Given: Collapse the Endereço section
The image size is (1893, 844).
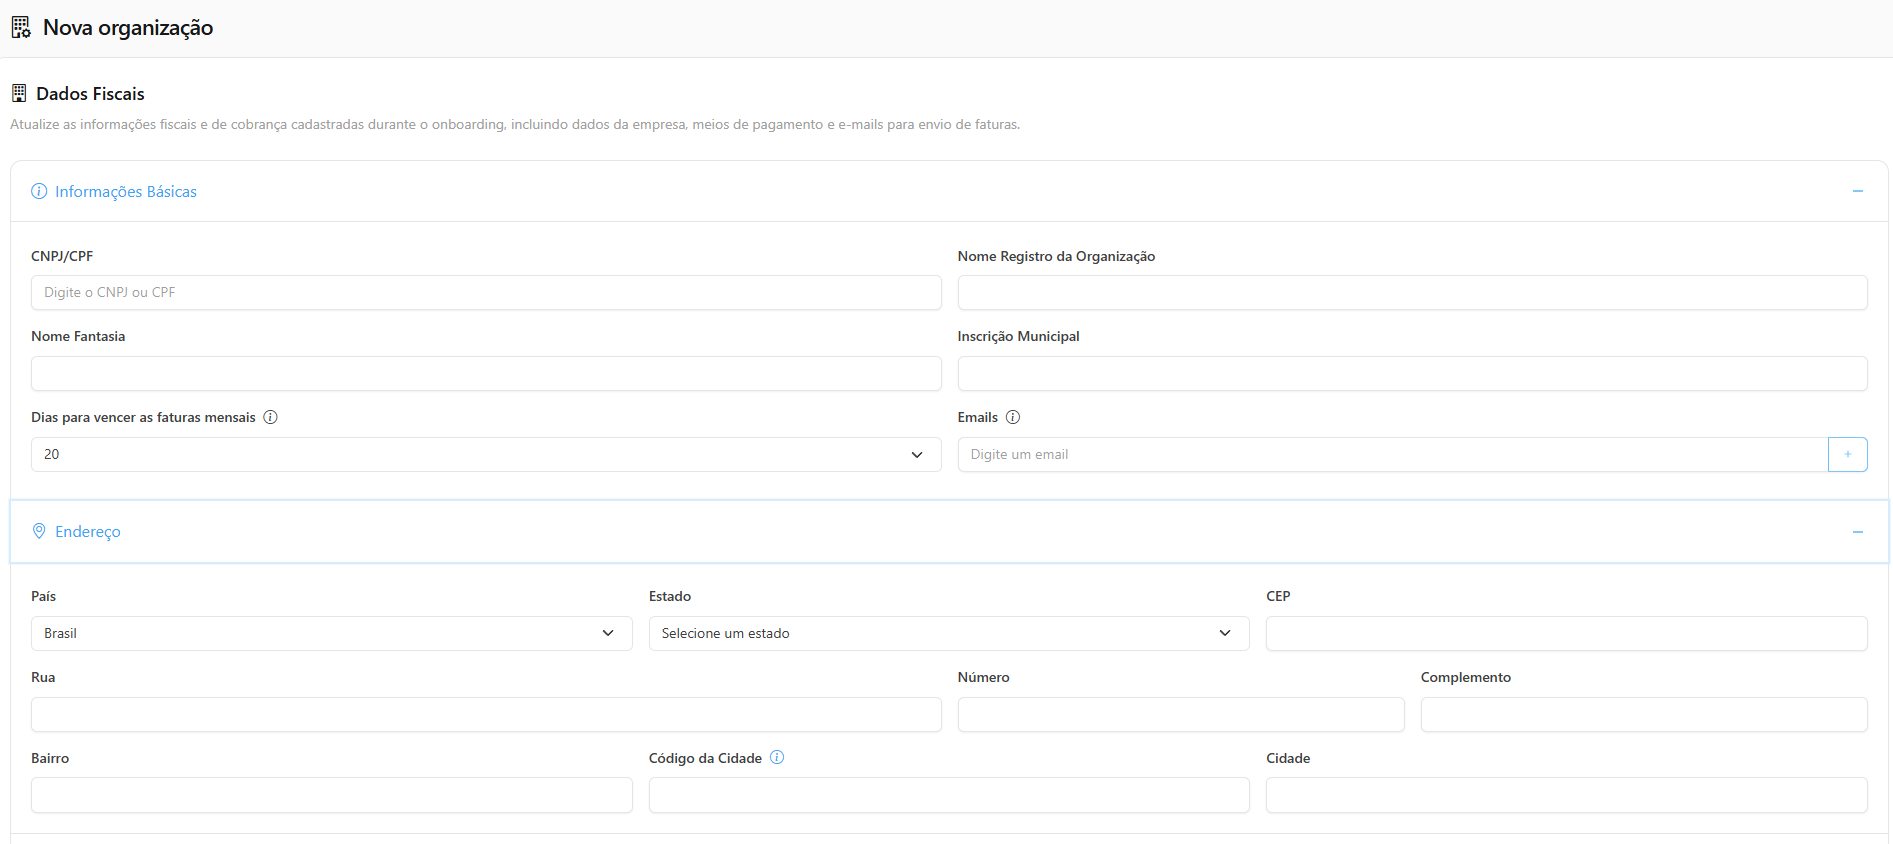Looking at the screenshot, I should (1857, 532).
